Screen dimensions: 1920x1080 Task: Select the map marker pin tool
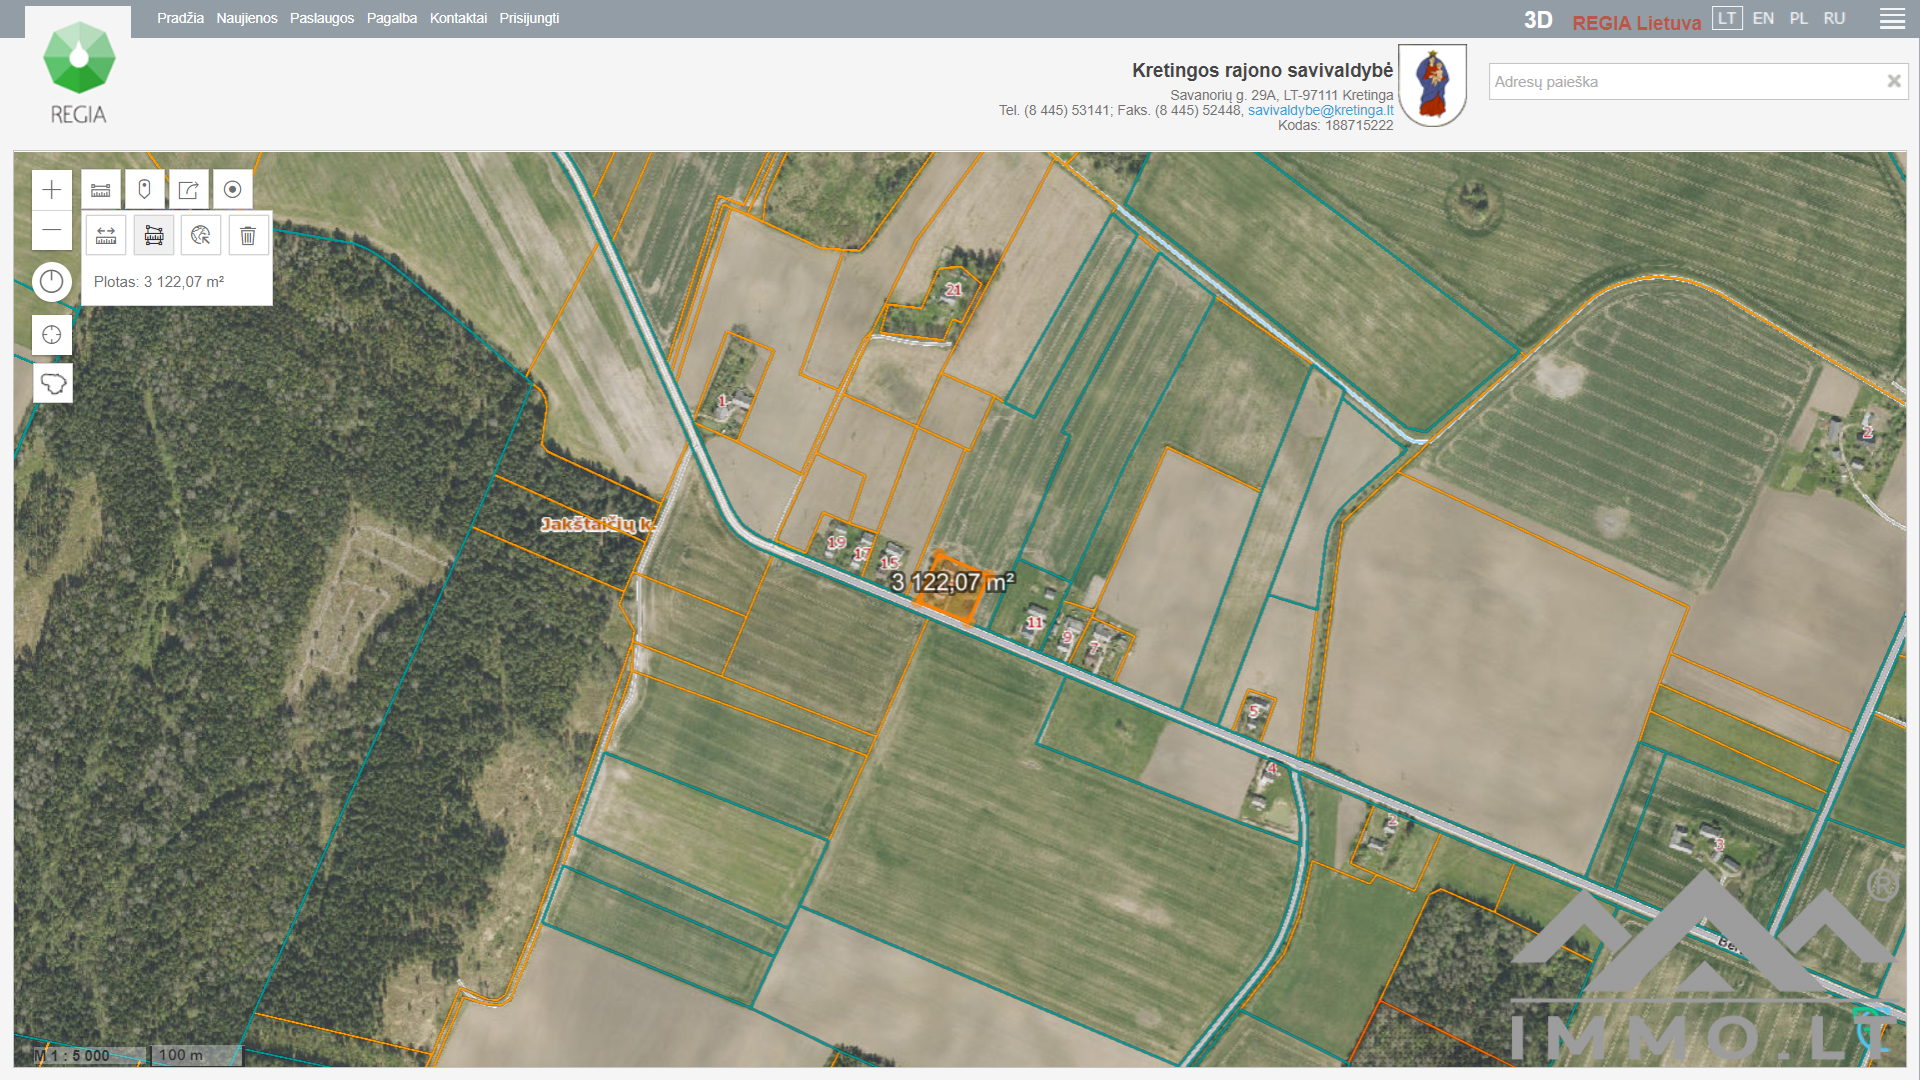(x=144, y=190)
